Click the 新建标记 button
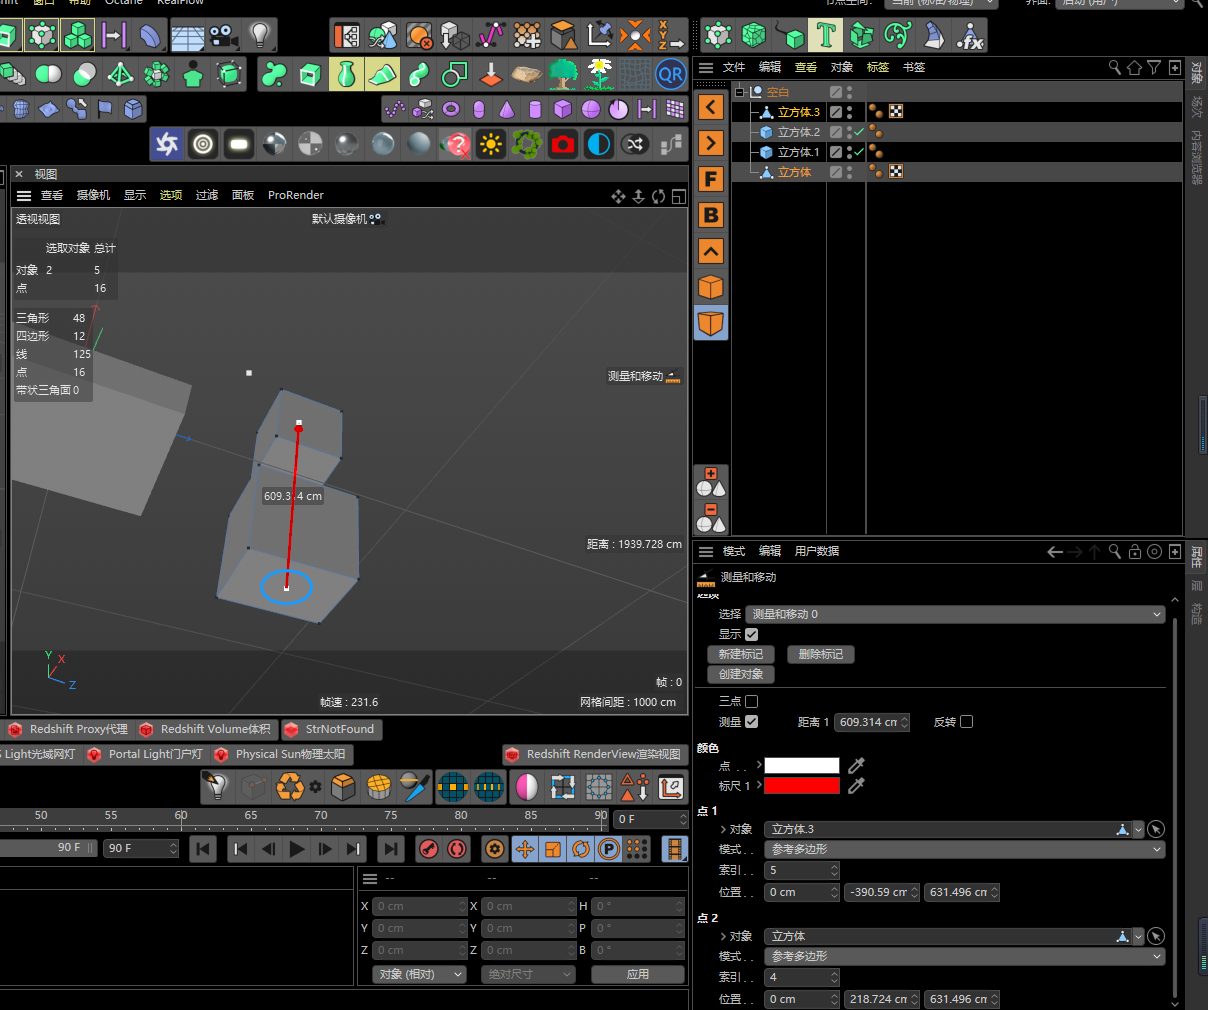The image size is (1208, 1010). [741, 654]
